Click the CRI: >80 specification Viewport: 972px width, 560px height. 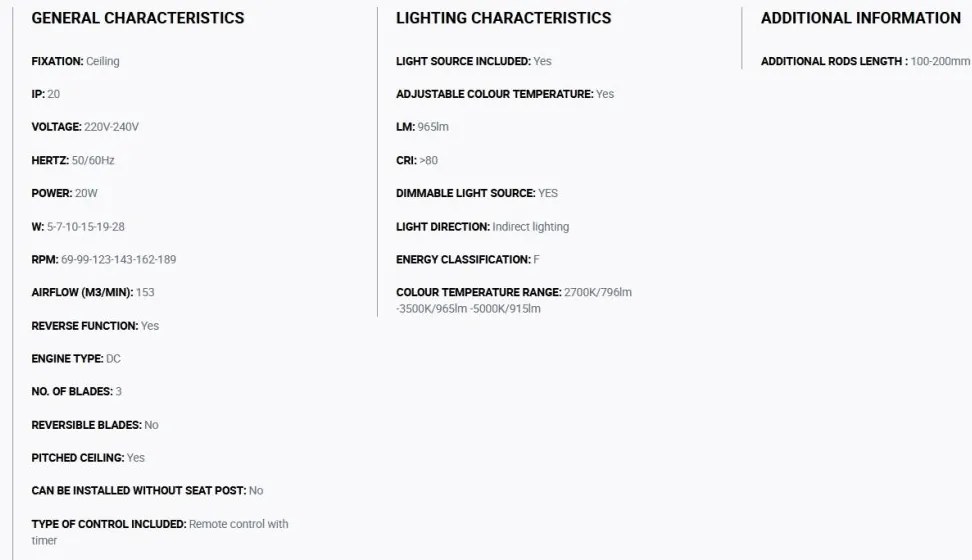coord(417,161)
